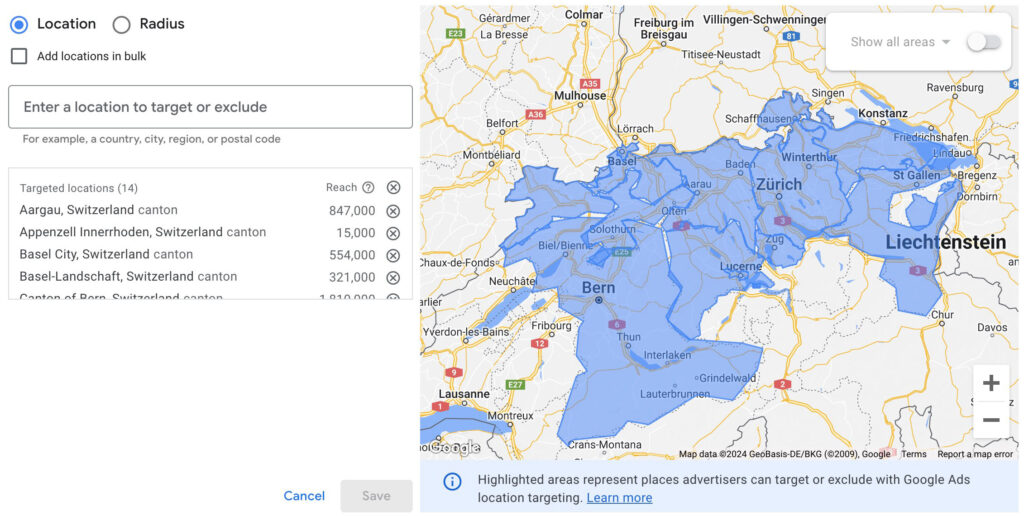
Task: Click the route 81 shield on map
Action: click(792, 37)
